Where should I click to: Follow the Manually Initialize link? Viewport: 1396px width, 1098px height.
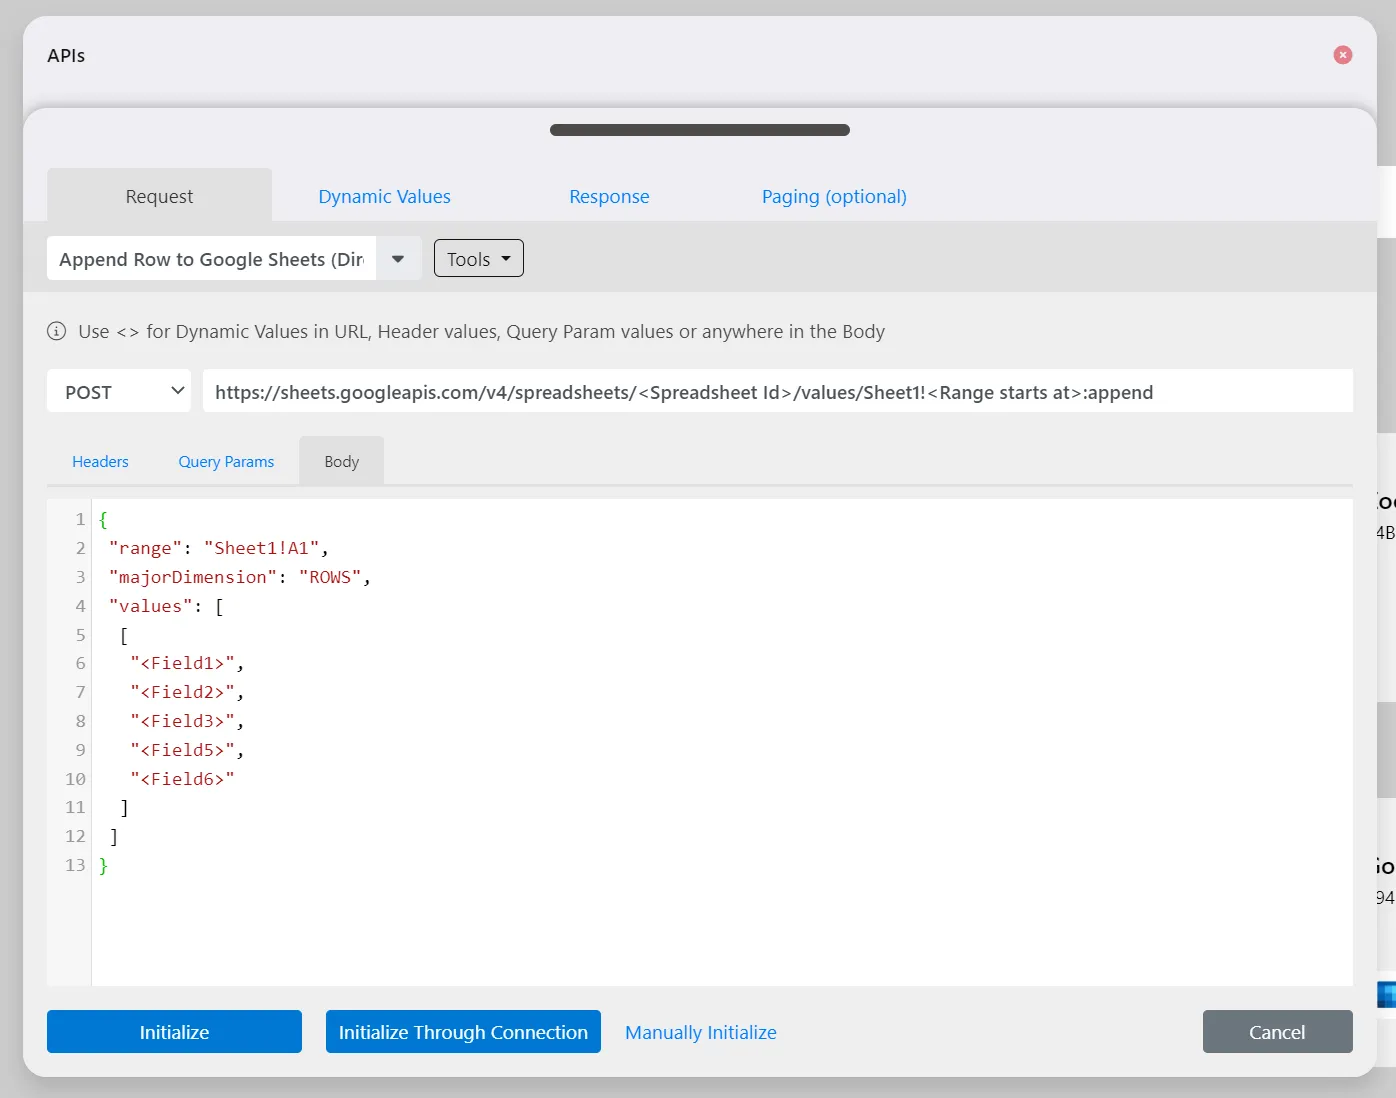click(x=701, y=1032)
